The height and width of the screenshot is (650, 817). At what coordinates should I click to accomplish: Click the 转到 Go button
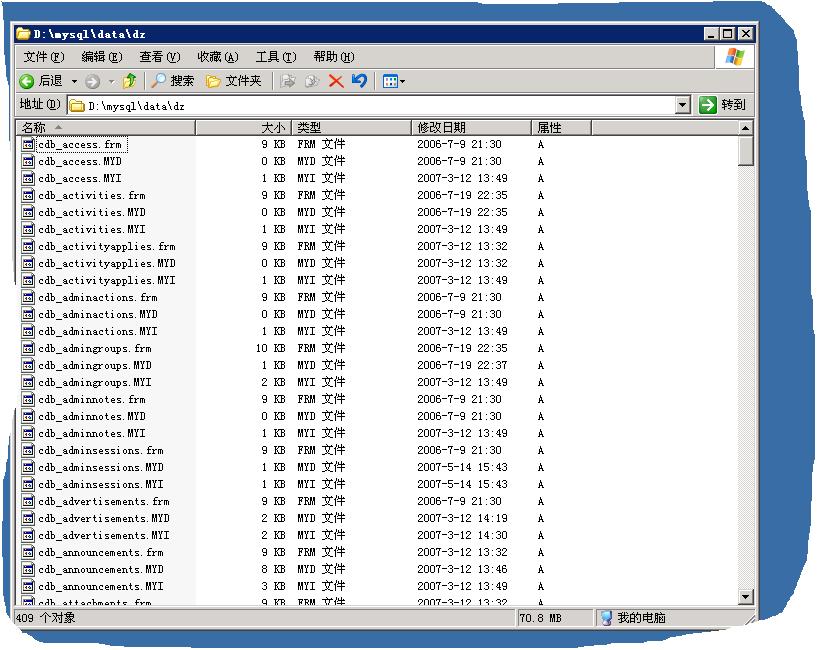(x=722, y=105)
